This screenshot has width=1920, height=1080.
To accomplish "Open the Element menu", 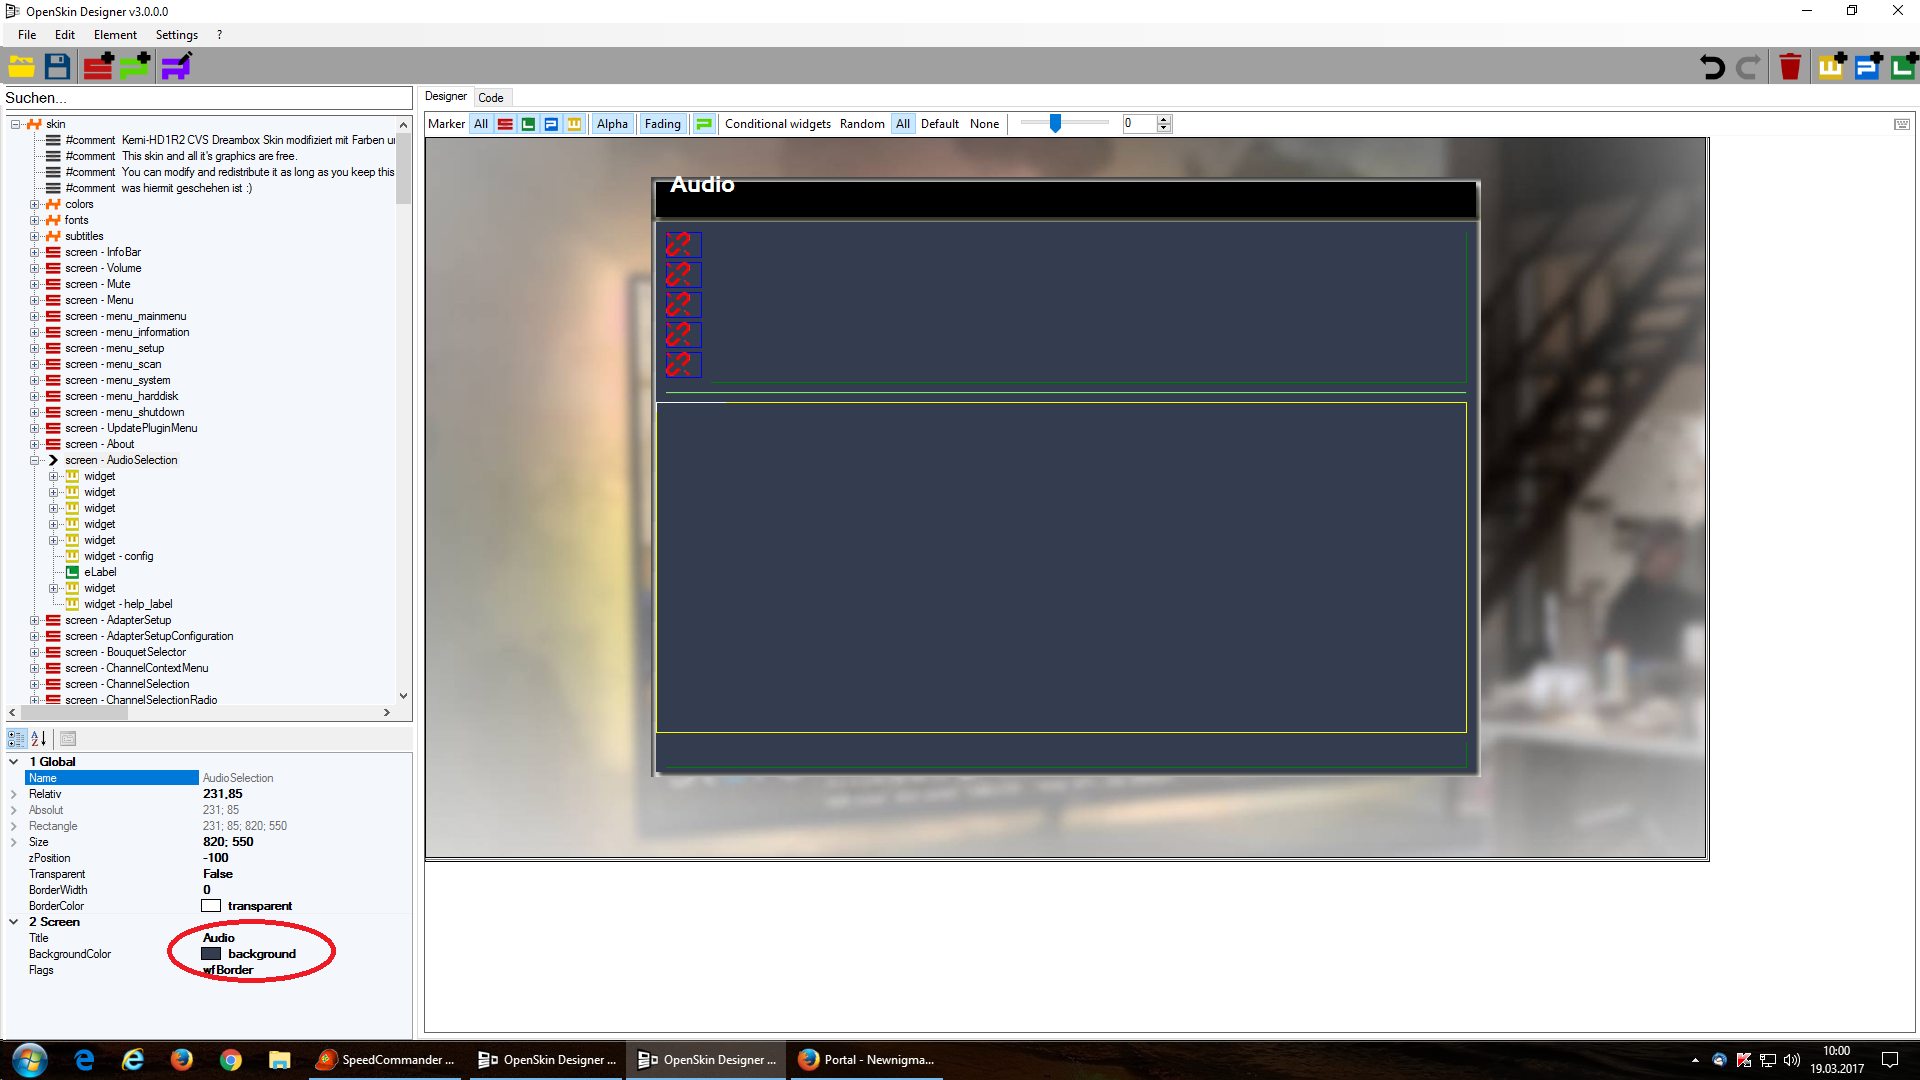I will click(115, 35).
